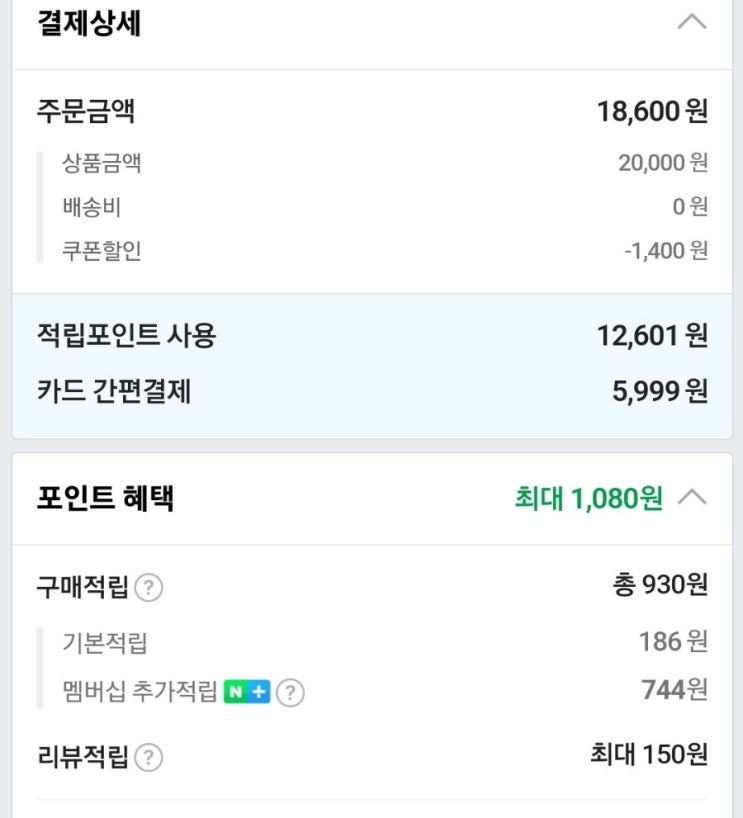Click the N+ membership badge icon
Viewport: 743px width, 818px height.
pos(247,691)
